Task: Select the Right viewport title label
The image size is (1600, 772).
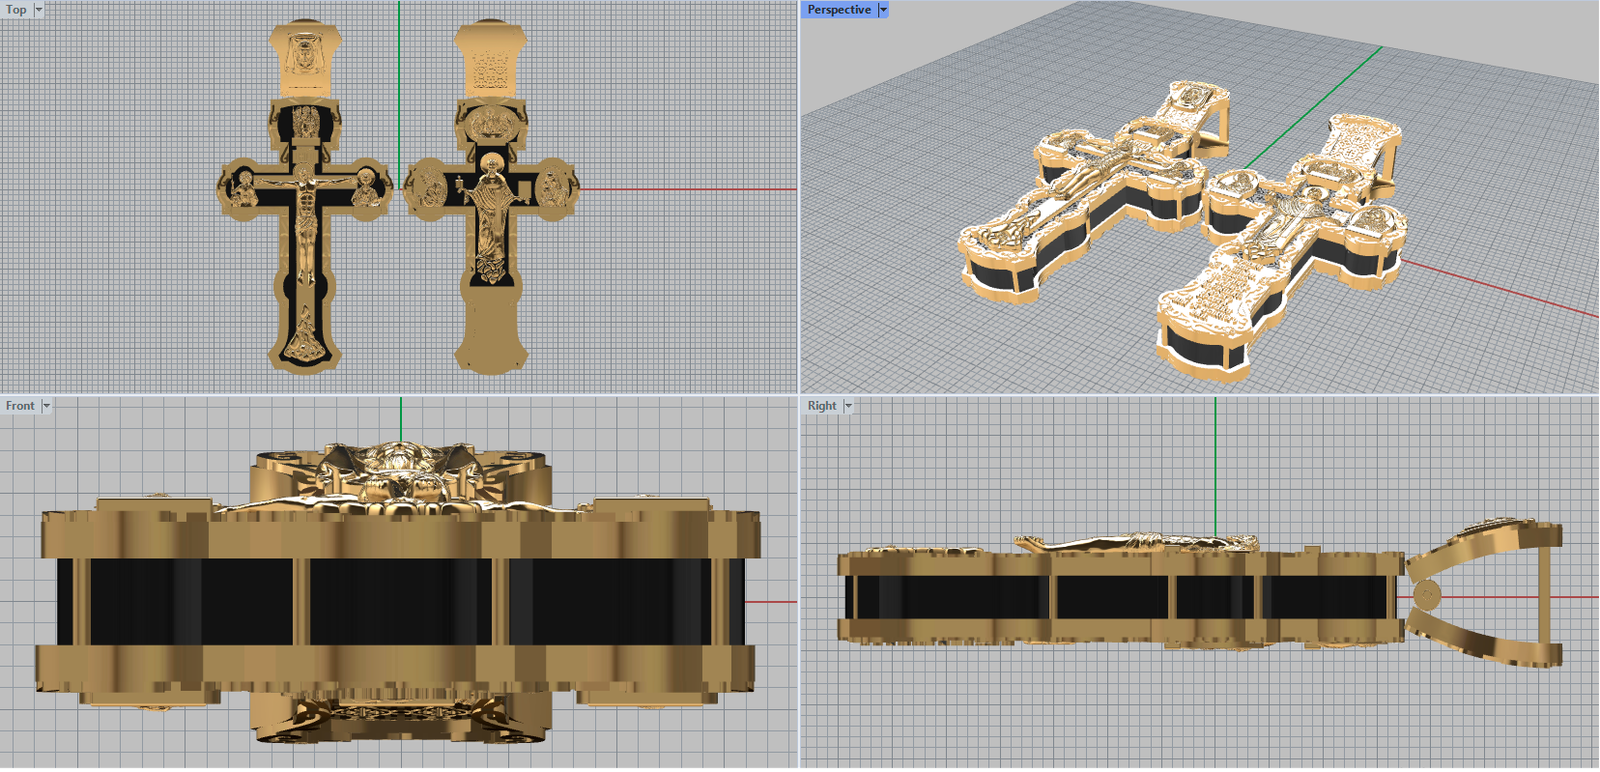Action: coord(822,406)
